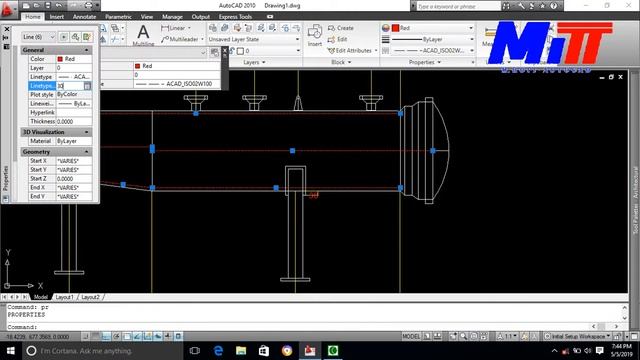Toggle auto-hide on Properties palette
This screenshot has width=640, height=360.
click(6, 38)
